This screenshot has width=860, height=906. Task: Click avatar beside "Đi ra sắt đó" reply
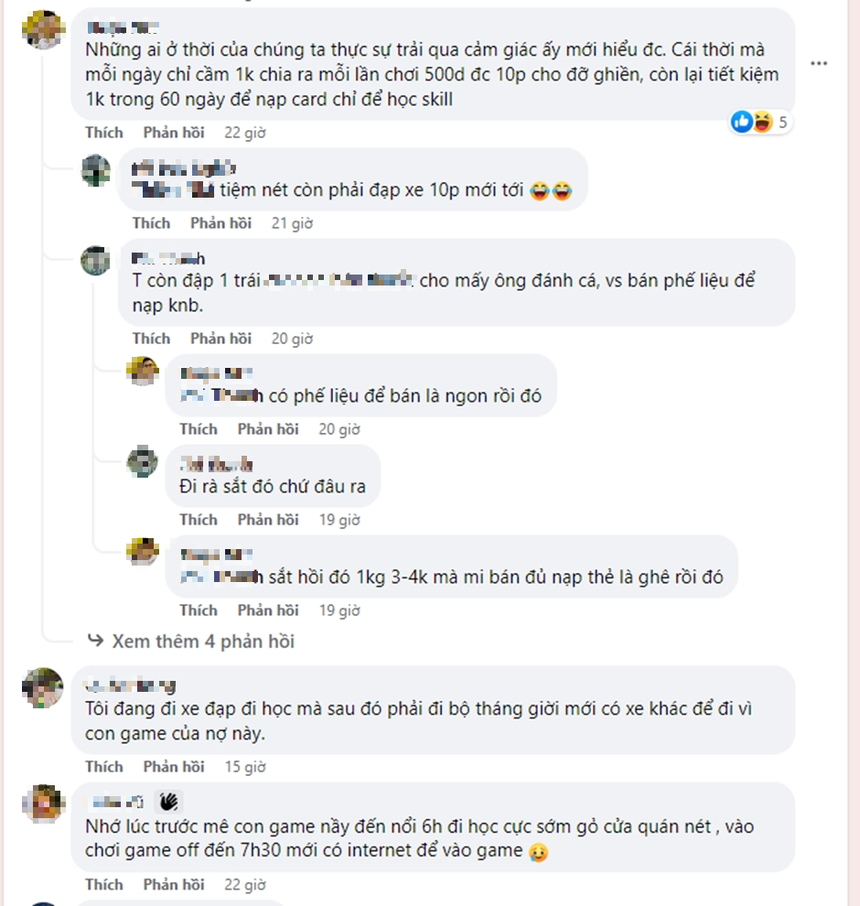143,462
